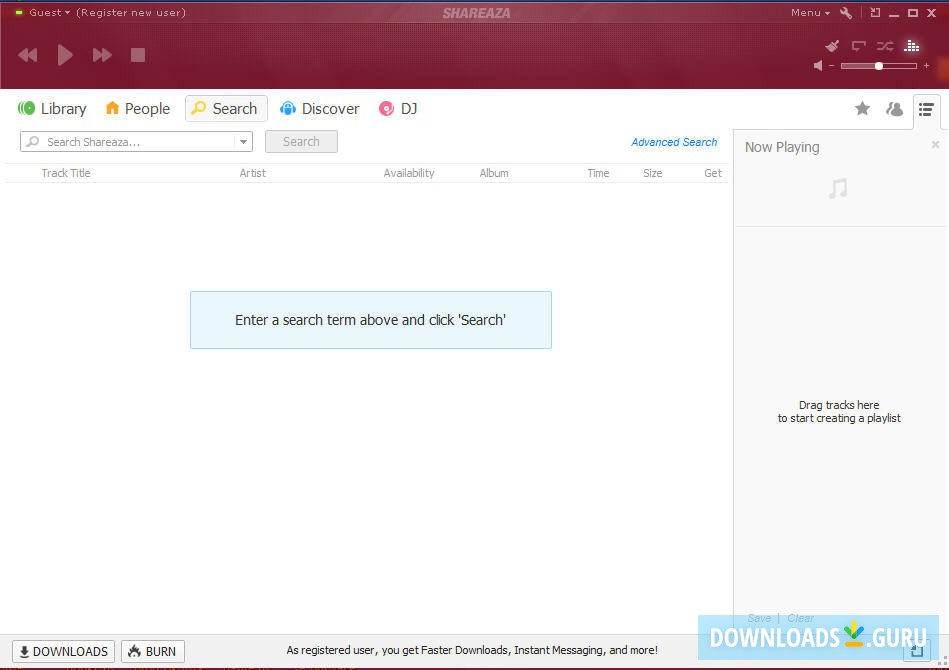Start playback with the Play button
949x670 pixels.
(x=65, y=55)
